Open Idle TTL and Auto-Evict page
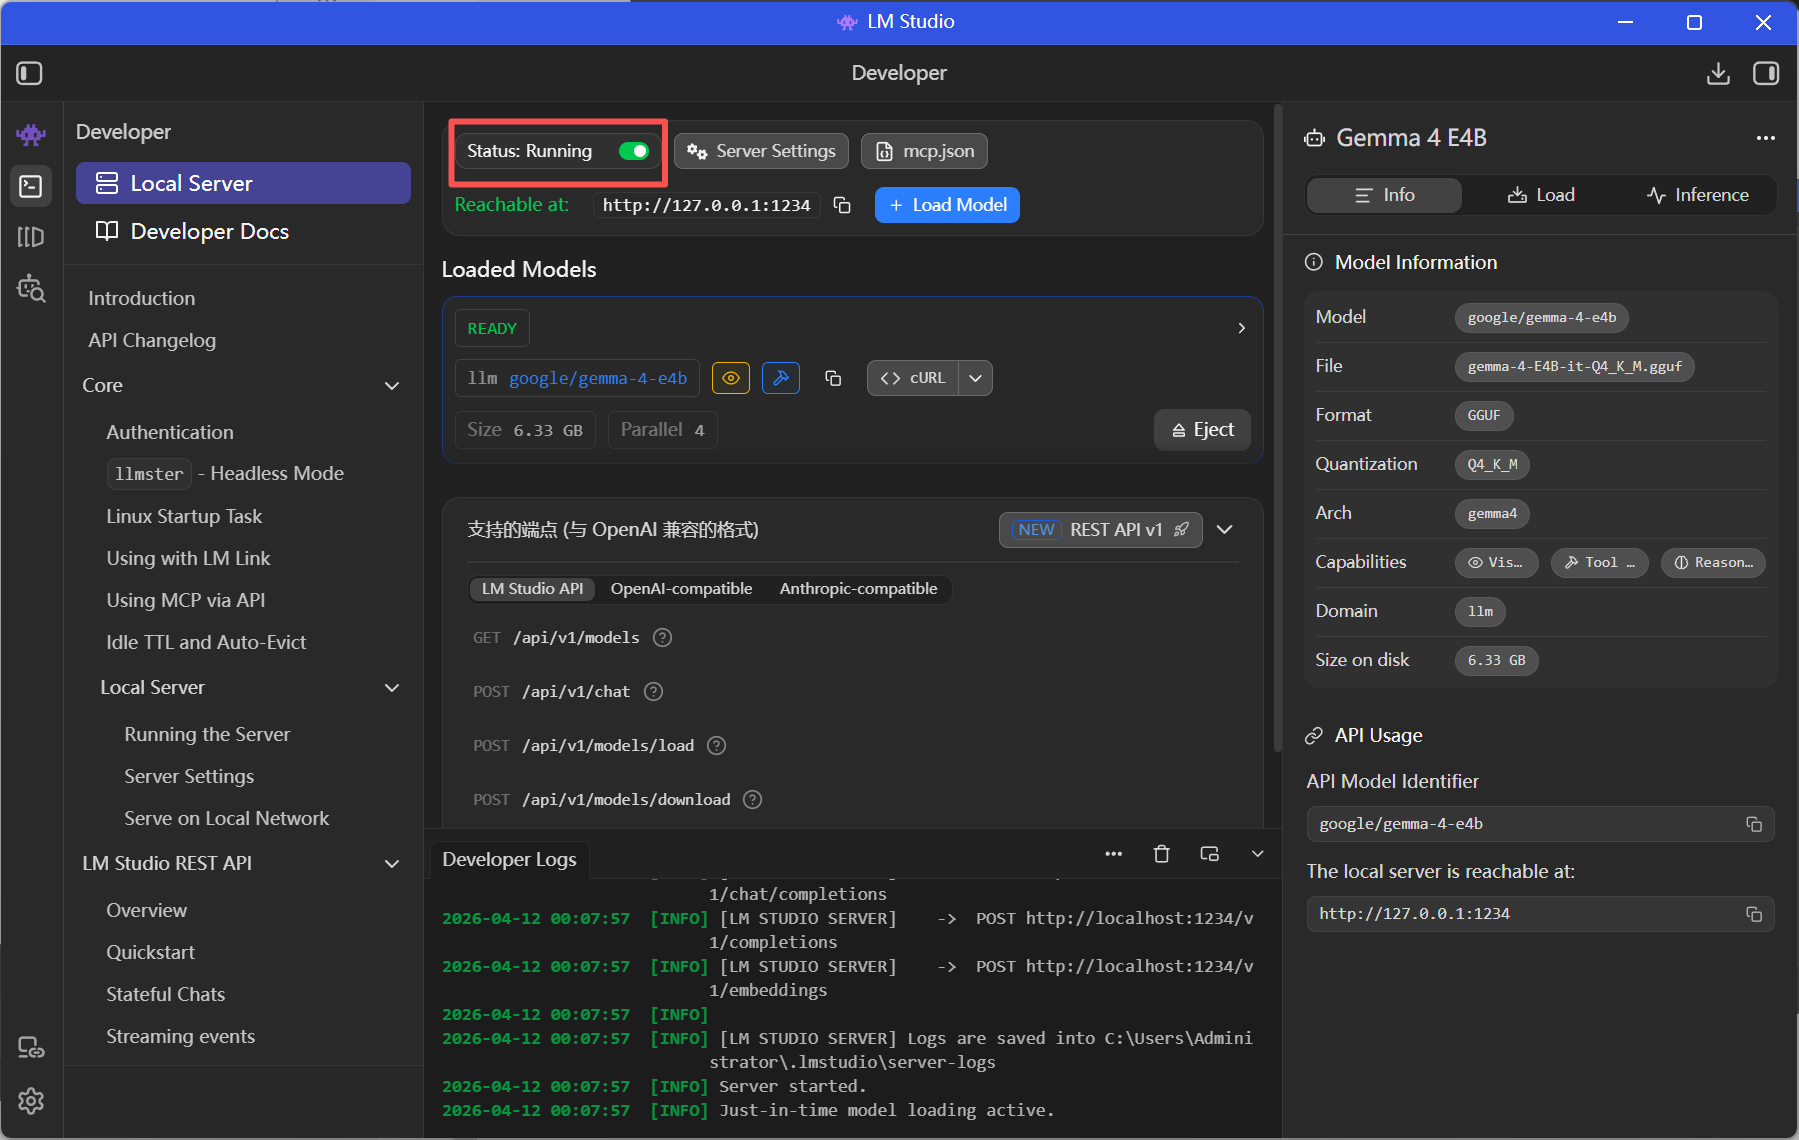The width and height of the screenshot is (1799, 1140). click(x=206, y=642)
